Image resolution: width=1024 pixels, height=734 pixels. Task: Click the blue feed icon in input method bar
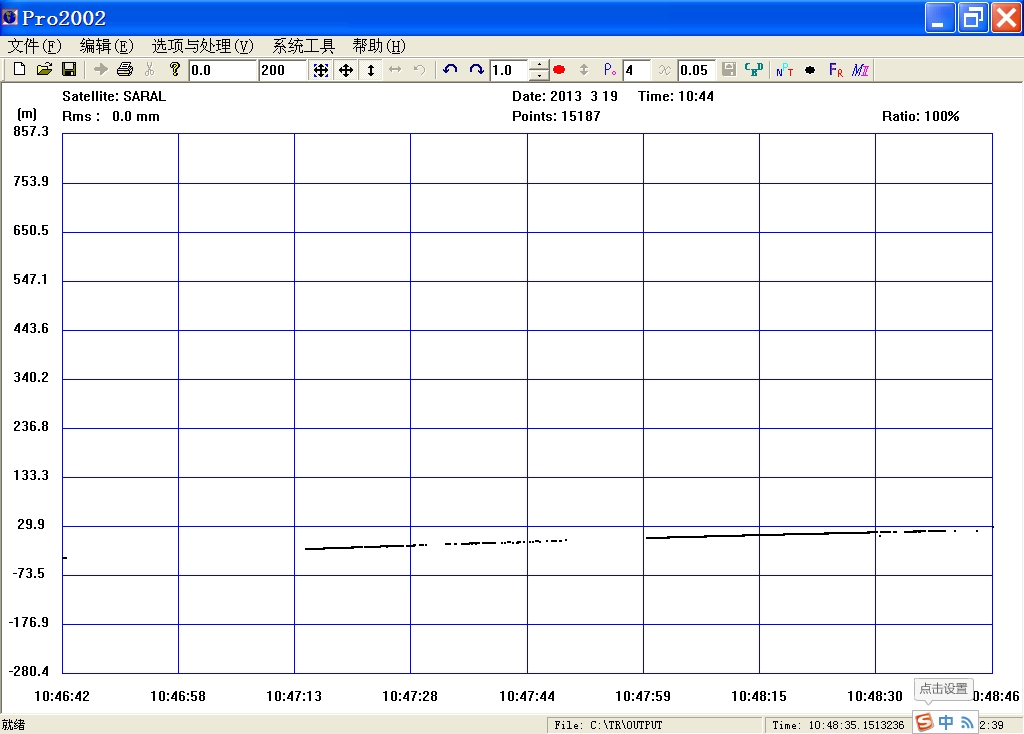(967, 722)
